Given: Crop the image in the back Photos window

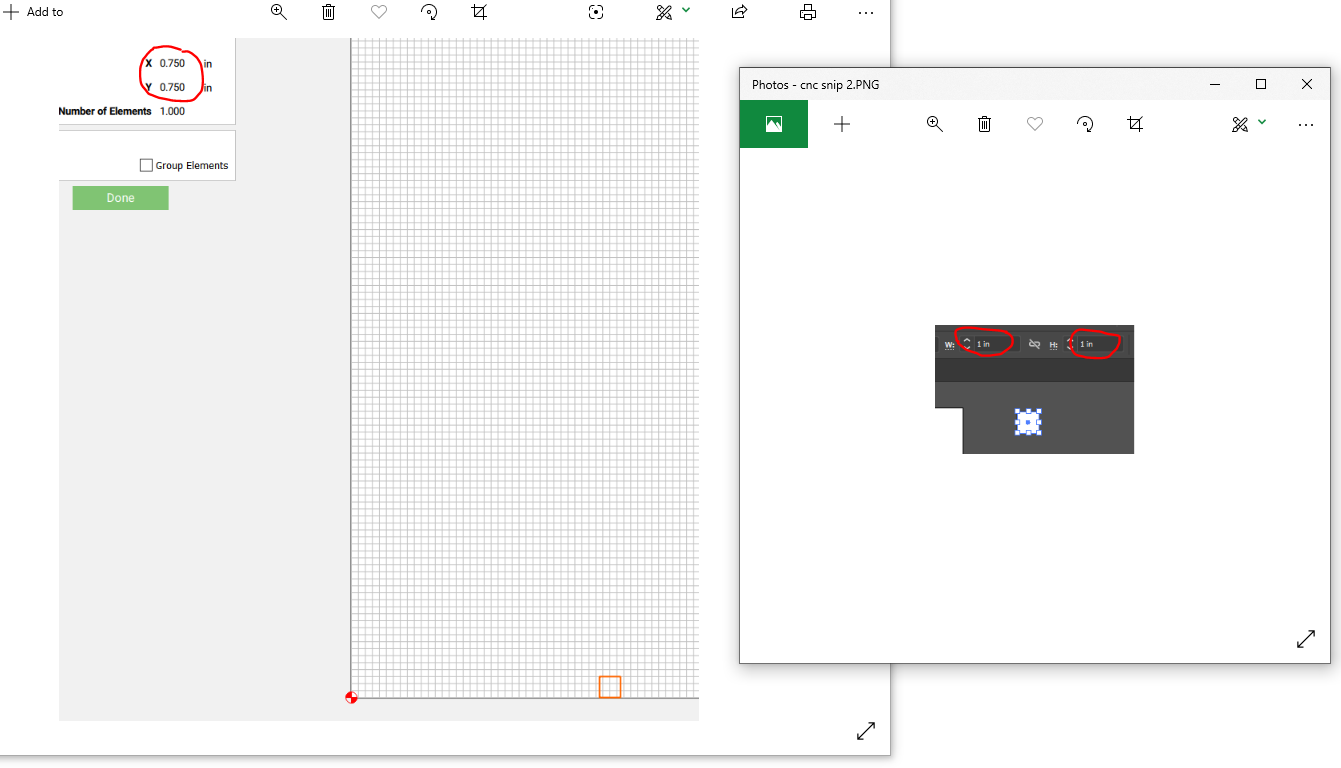Looking at the screenshot, I should [479, 12].
